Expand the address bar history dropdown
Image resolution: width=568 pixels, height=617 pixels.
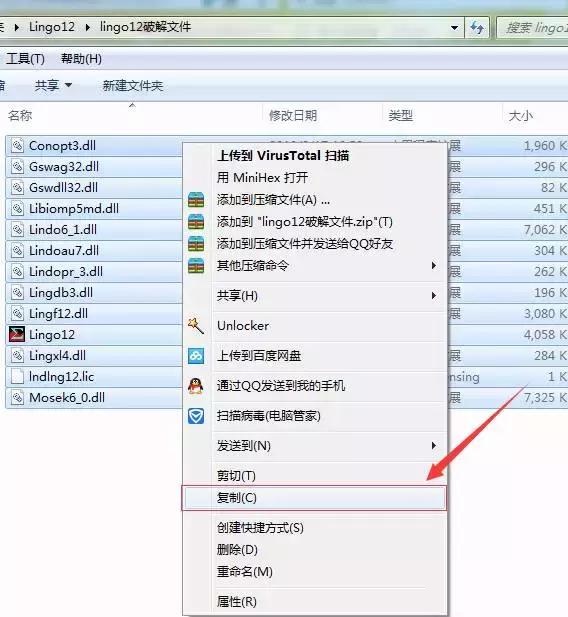coord(454,28)
